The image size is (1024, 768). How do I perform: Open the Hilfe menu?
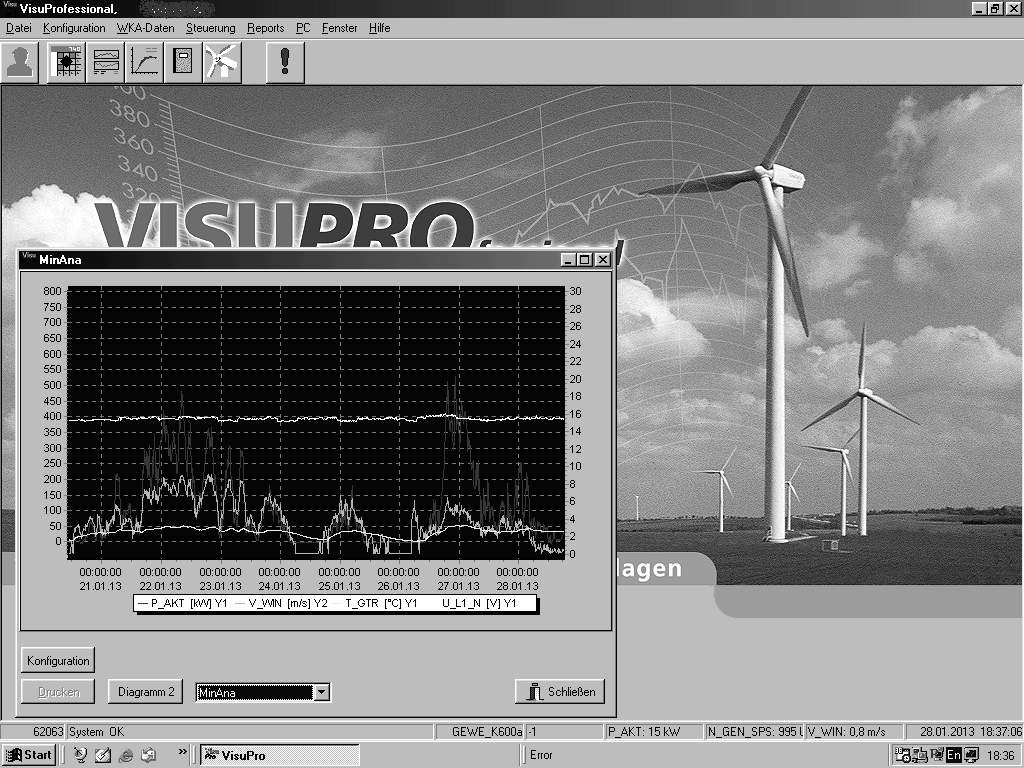(x=379, y=28)
